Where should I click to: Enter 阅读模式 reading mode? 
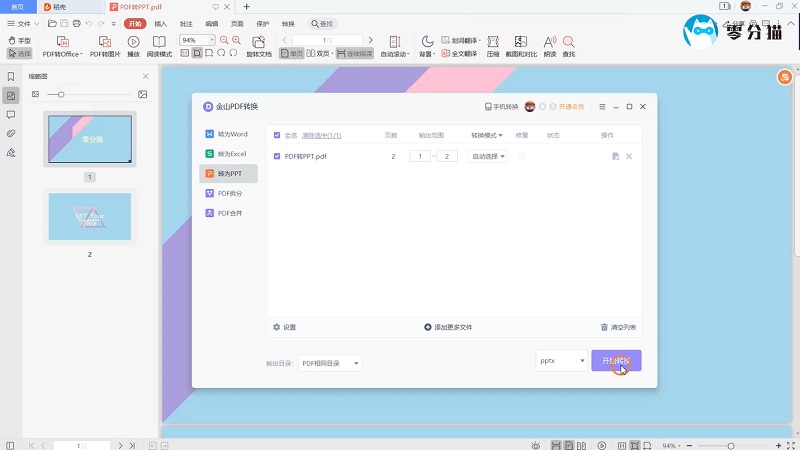[159, 46]
